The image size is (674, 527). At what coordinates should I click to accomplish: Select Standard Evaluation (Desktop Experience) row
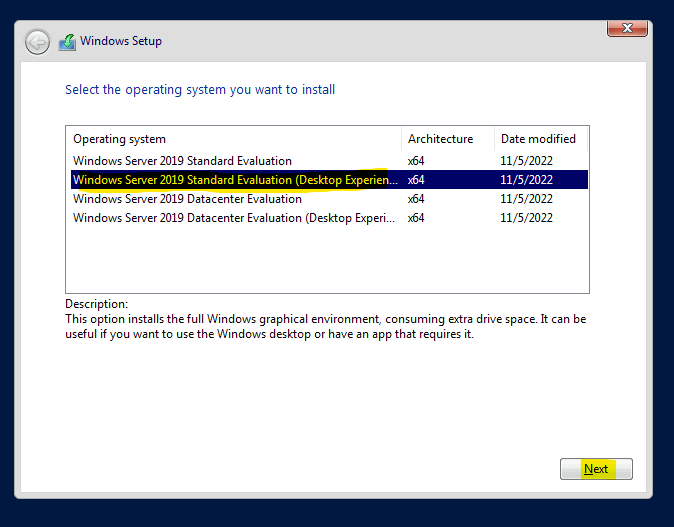[329, 180]
